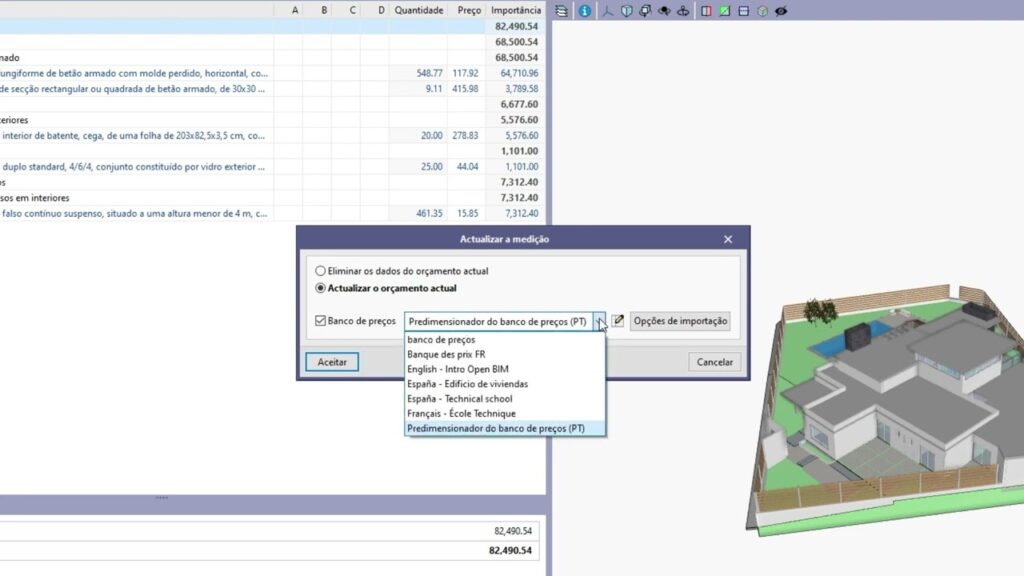Open 'Opções de importação' button
Image resolution: width=1024 pixels, height=576 pixels.
(680, 321)
